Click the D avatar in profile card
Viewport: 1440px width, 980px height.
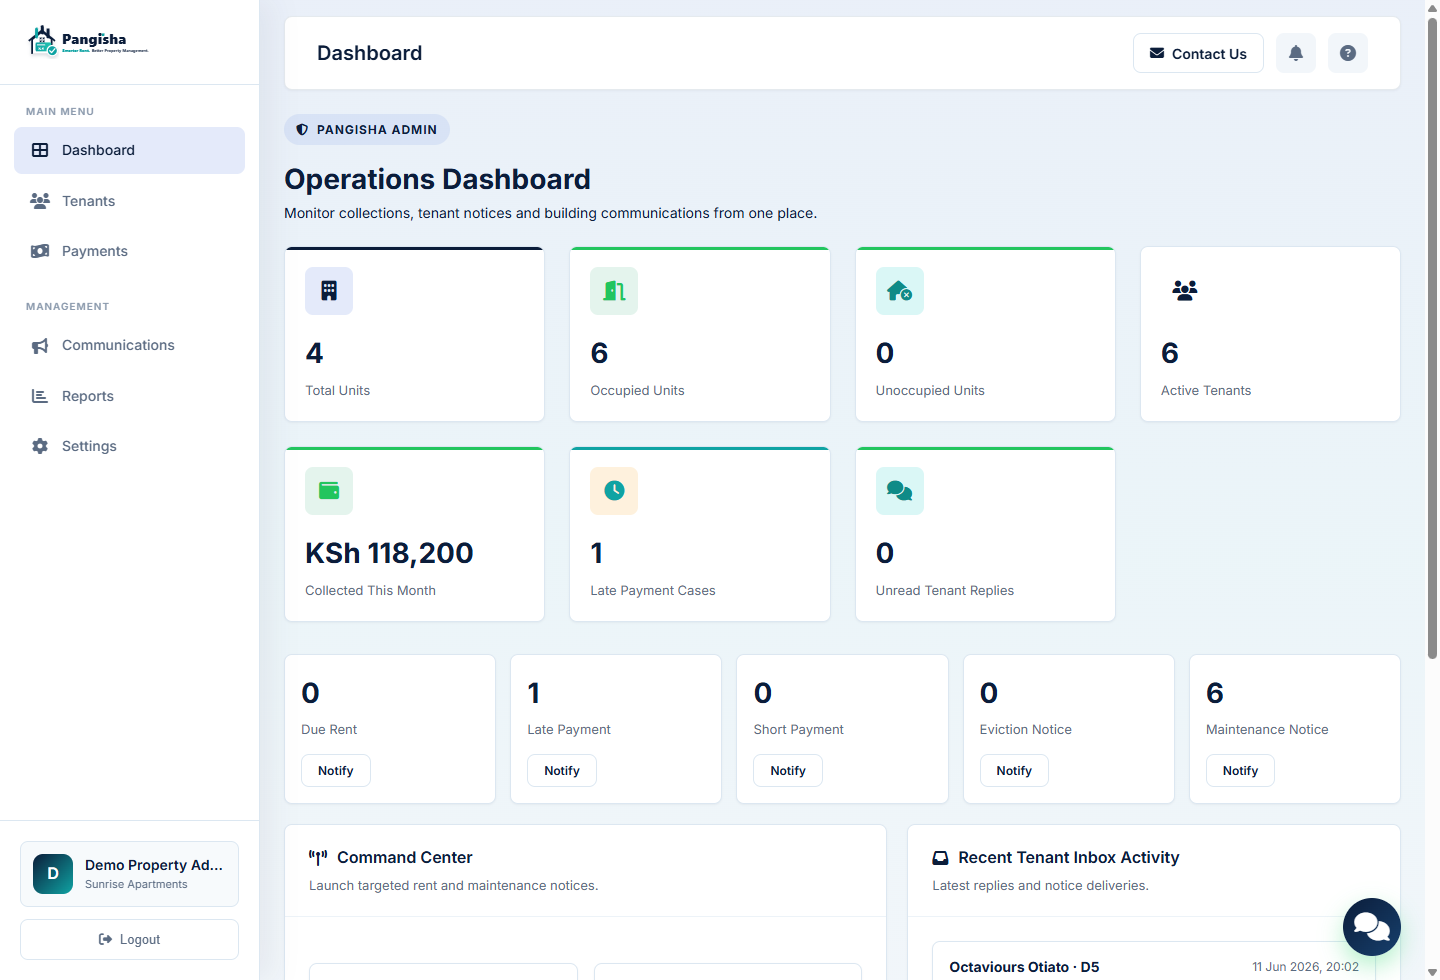coord(53,874)
